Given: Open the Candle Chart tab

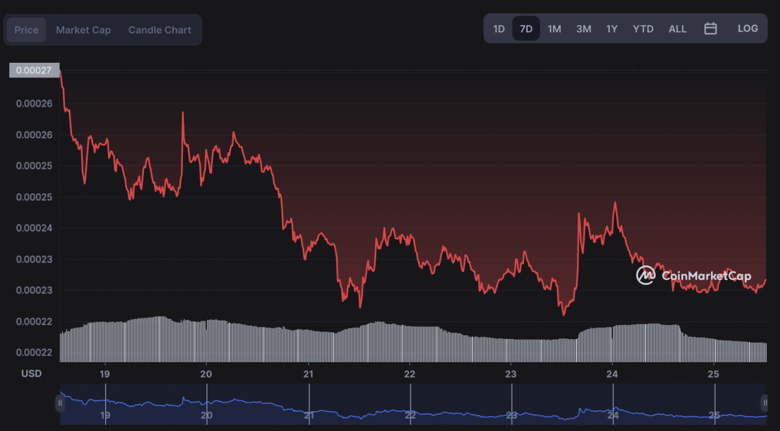Looking at the screenshot, I should [159, 30].
